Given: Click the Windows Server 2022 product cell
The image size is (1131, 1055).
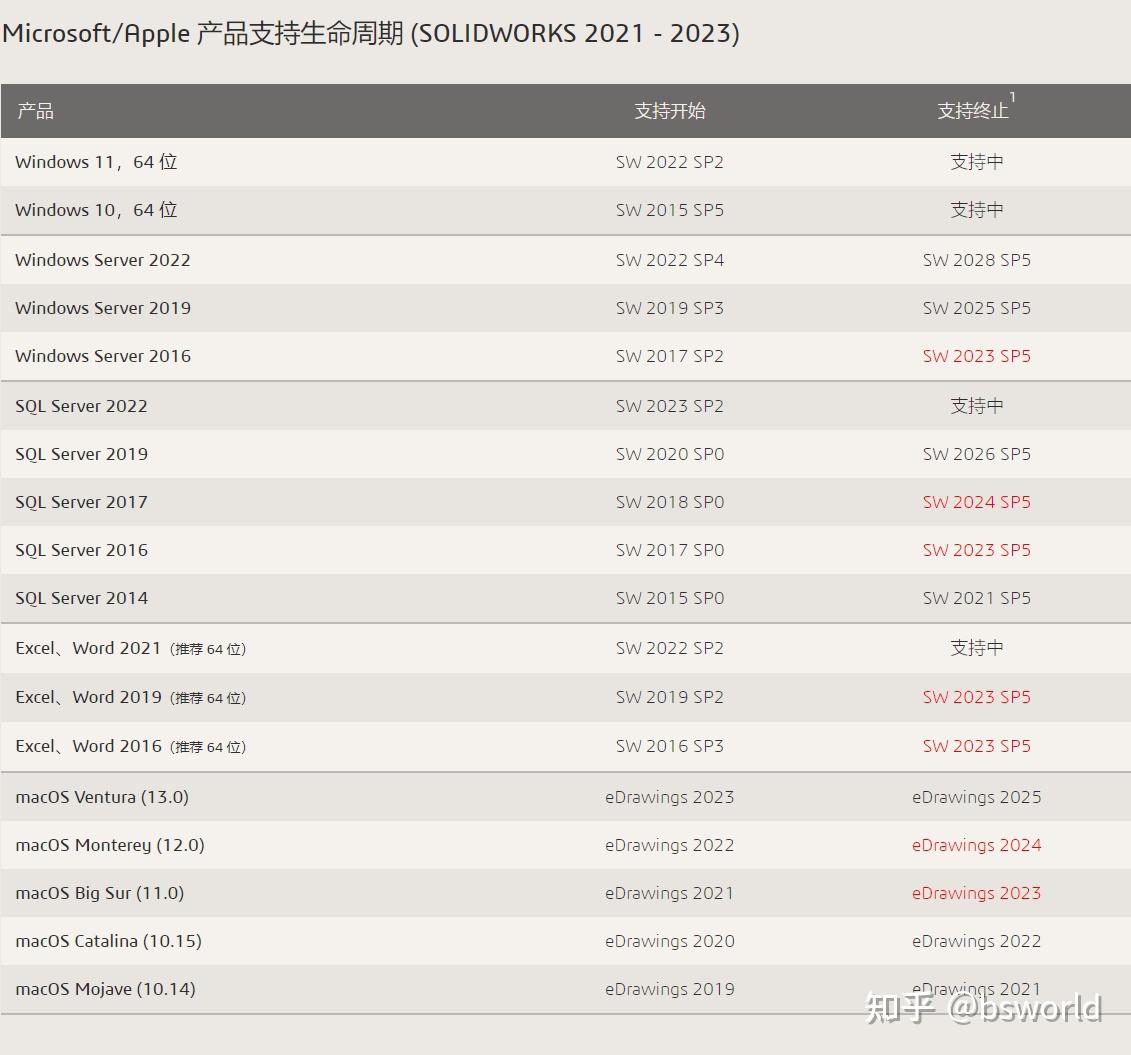Looking at the screenshot, I should (102, 260).
